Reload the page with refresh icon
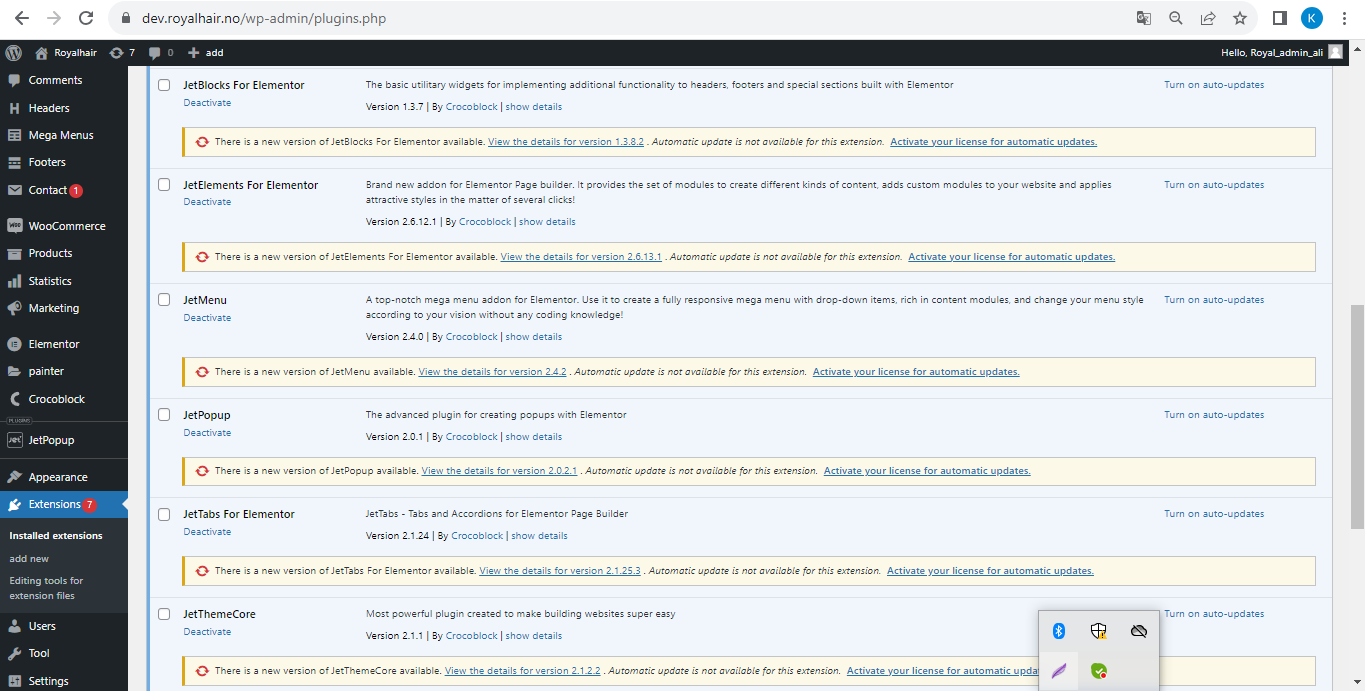Image resolution: width=1365 pixels, height=691 pixels. (x=86, y=18)
